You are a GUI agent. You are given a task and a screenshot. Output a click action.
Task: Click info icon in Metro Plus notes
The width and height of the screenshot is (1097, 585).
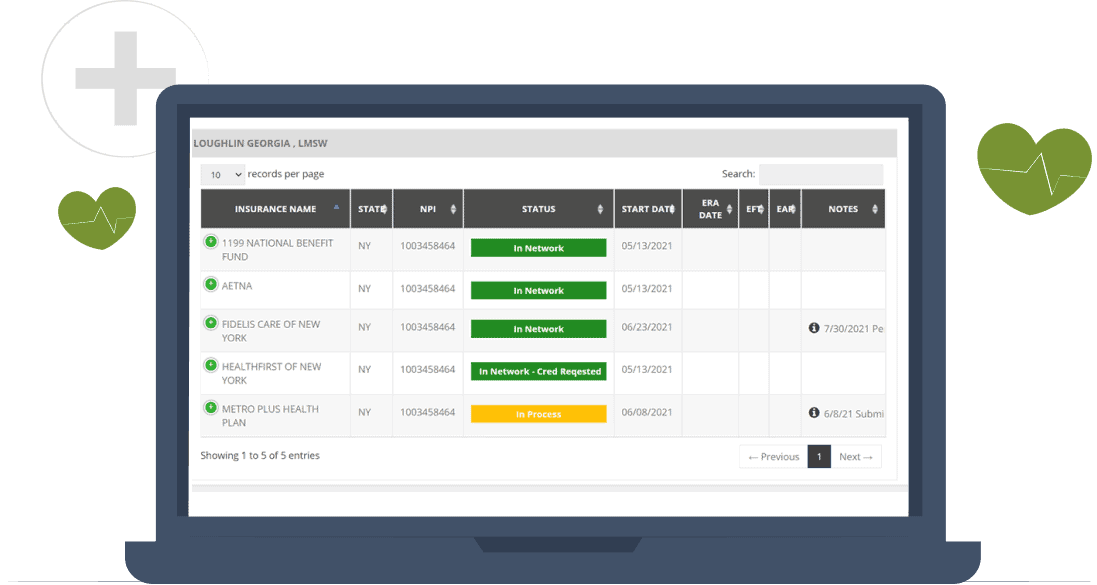tap(814, 413)
